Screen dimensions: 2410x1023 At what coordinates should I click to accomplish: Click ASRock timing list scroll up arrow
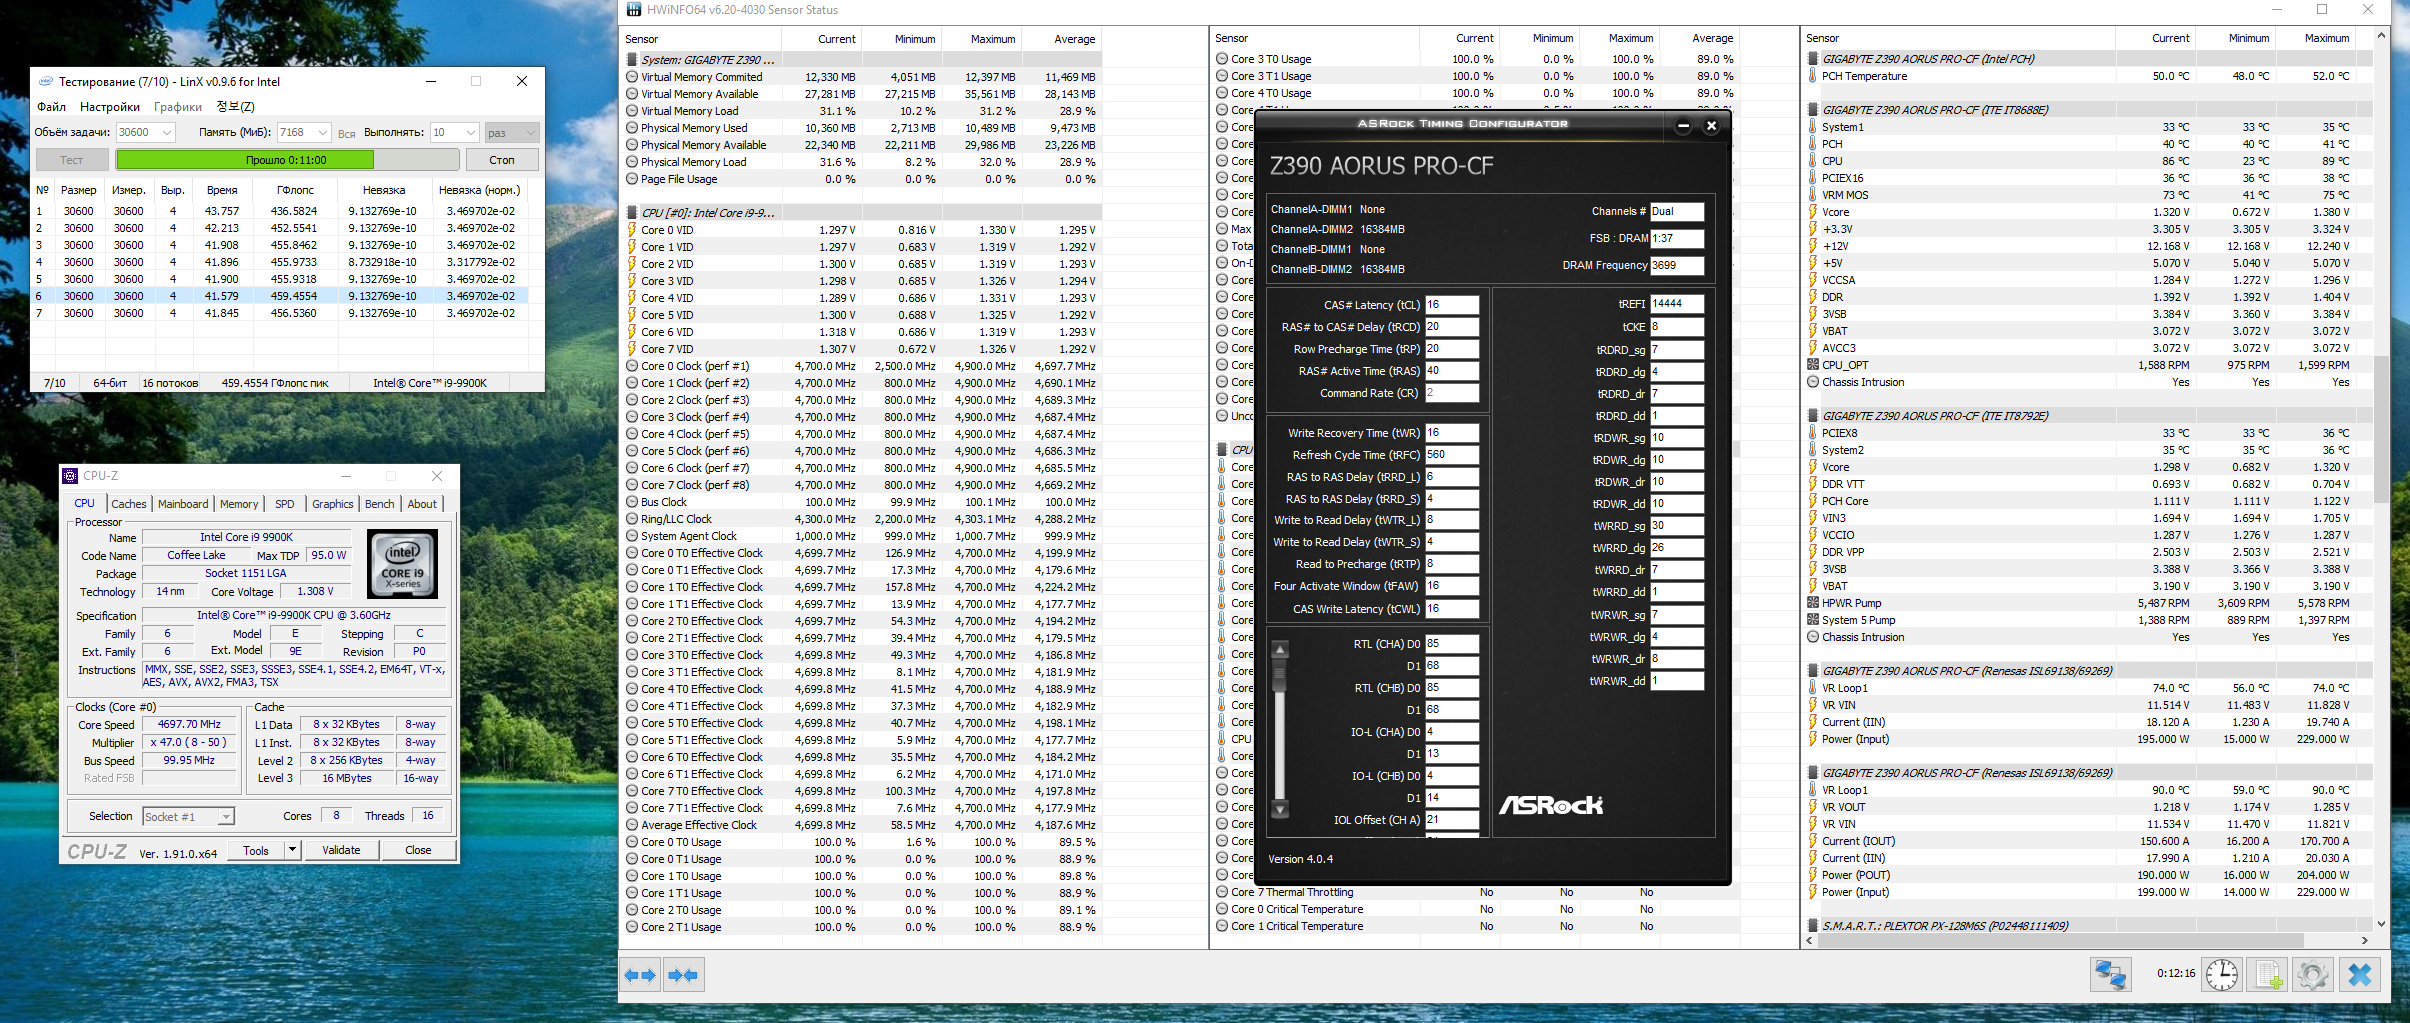tap(1279, 650)
